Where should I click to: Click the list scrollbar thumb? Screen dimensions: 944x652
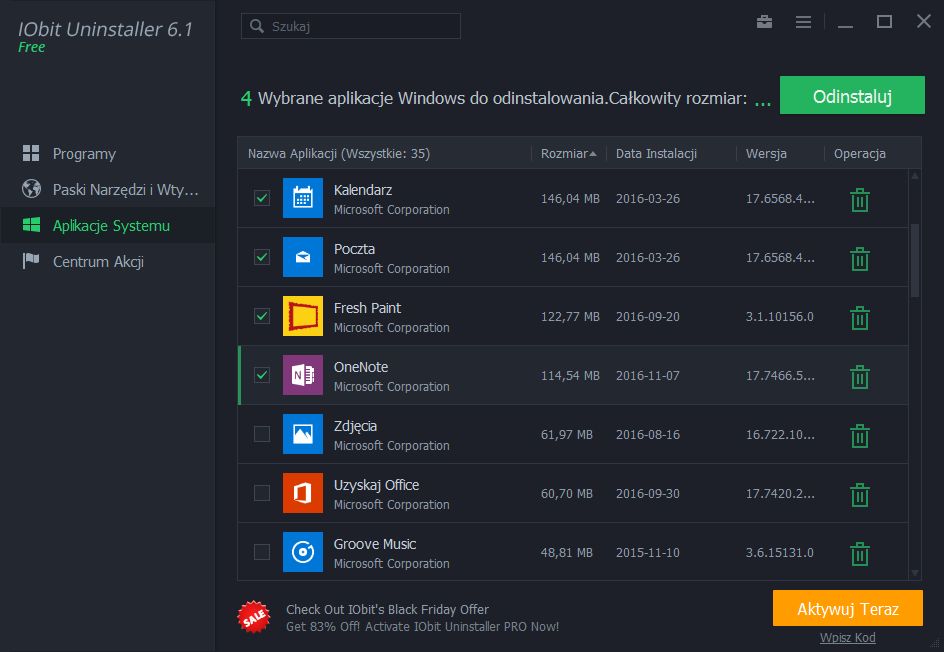915,260
